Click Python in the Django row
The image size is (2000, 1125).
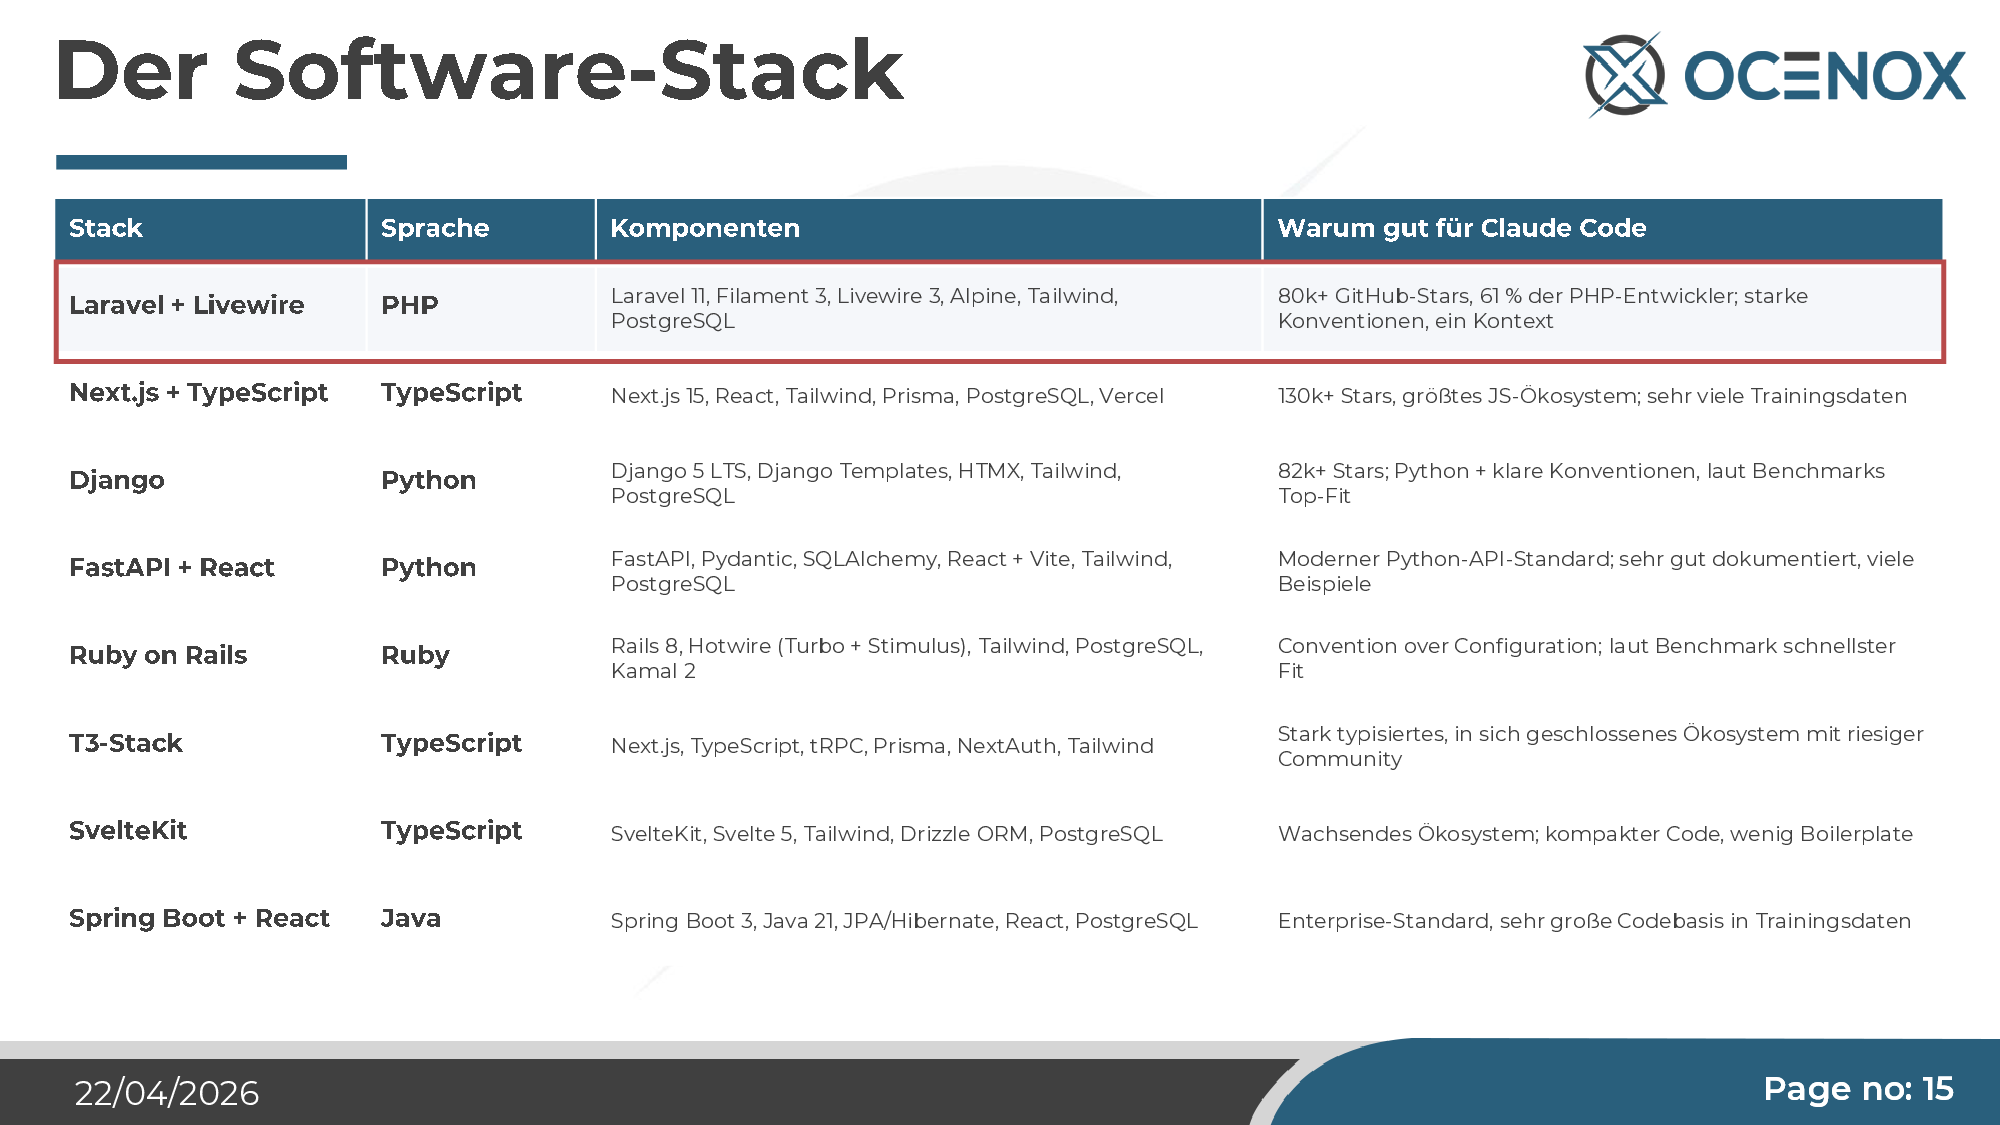pos(481,482)
